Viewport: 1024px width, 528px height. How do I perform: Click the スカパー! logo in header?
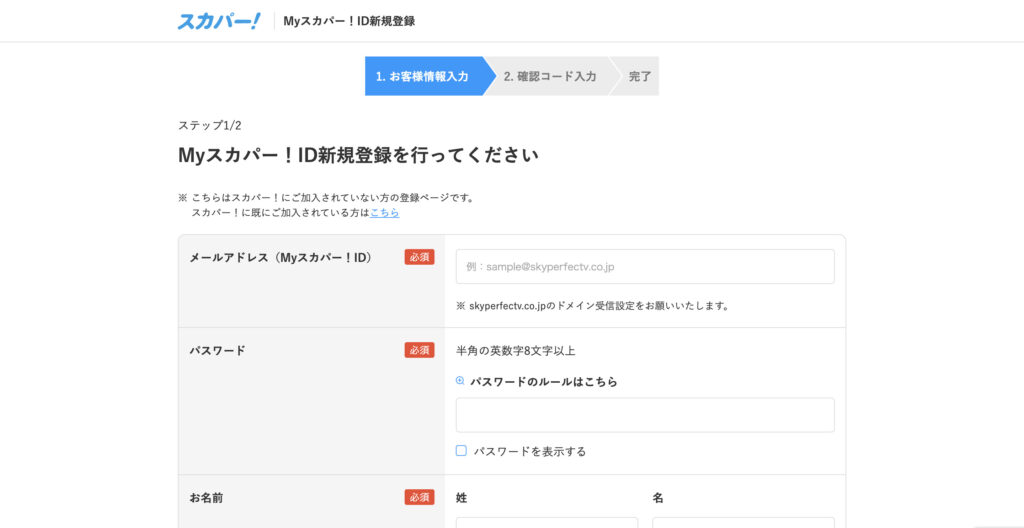coord(219,21)
